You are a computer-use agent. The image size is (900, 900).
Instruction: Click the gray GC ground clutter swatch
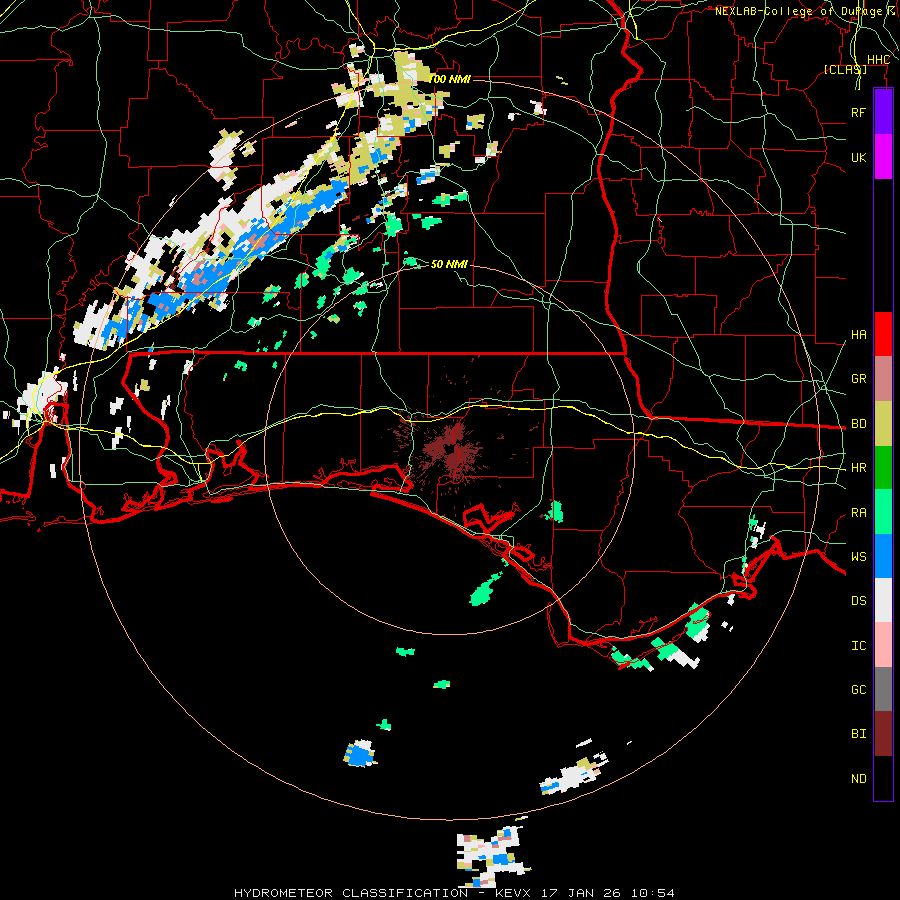click(883, 689)
